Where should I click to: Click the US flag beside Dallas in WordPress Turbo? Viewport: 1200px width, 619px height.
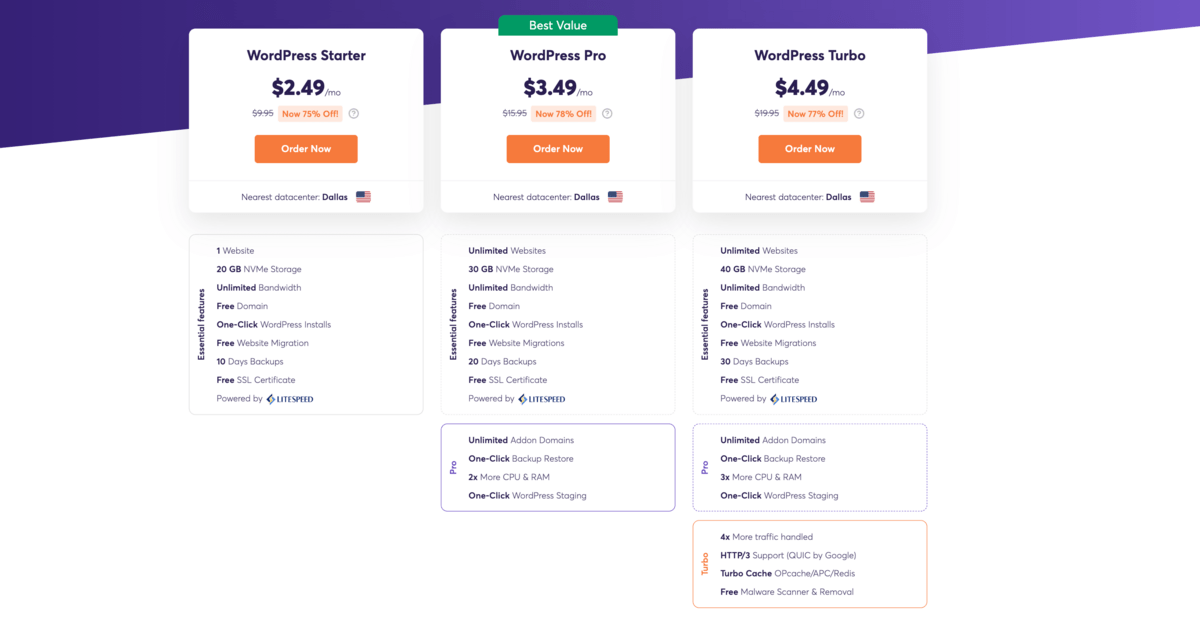tap(867, 197)
